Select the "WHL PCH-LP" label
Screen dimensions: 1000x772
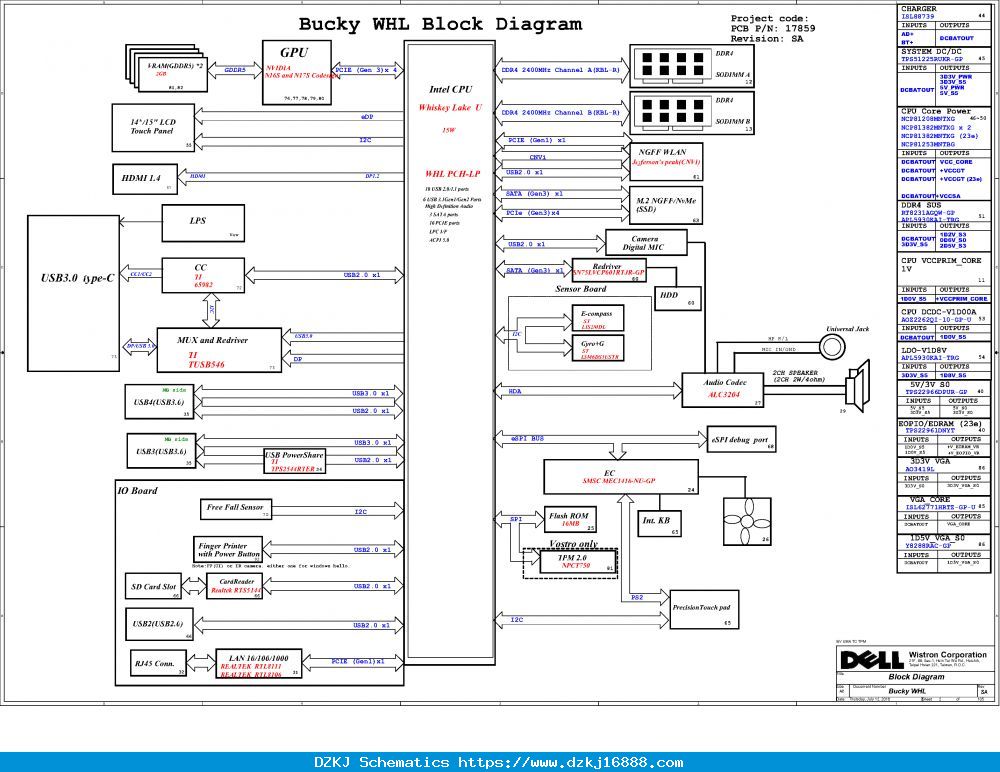(x=452, y=174)
